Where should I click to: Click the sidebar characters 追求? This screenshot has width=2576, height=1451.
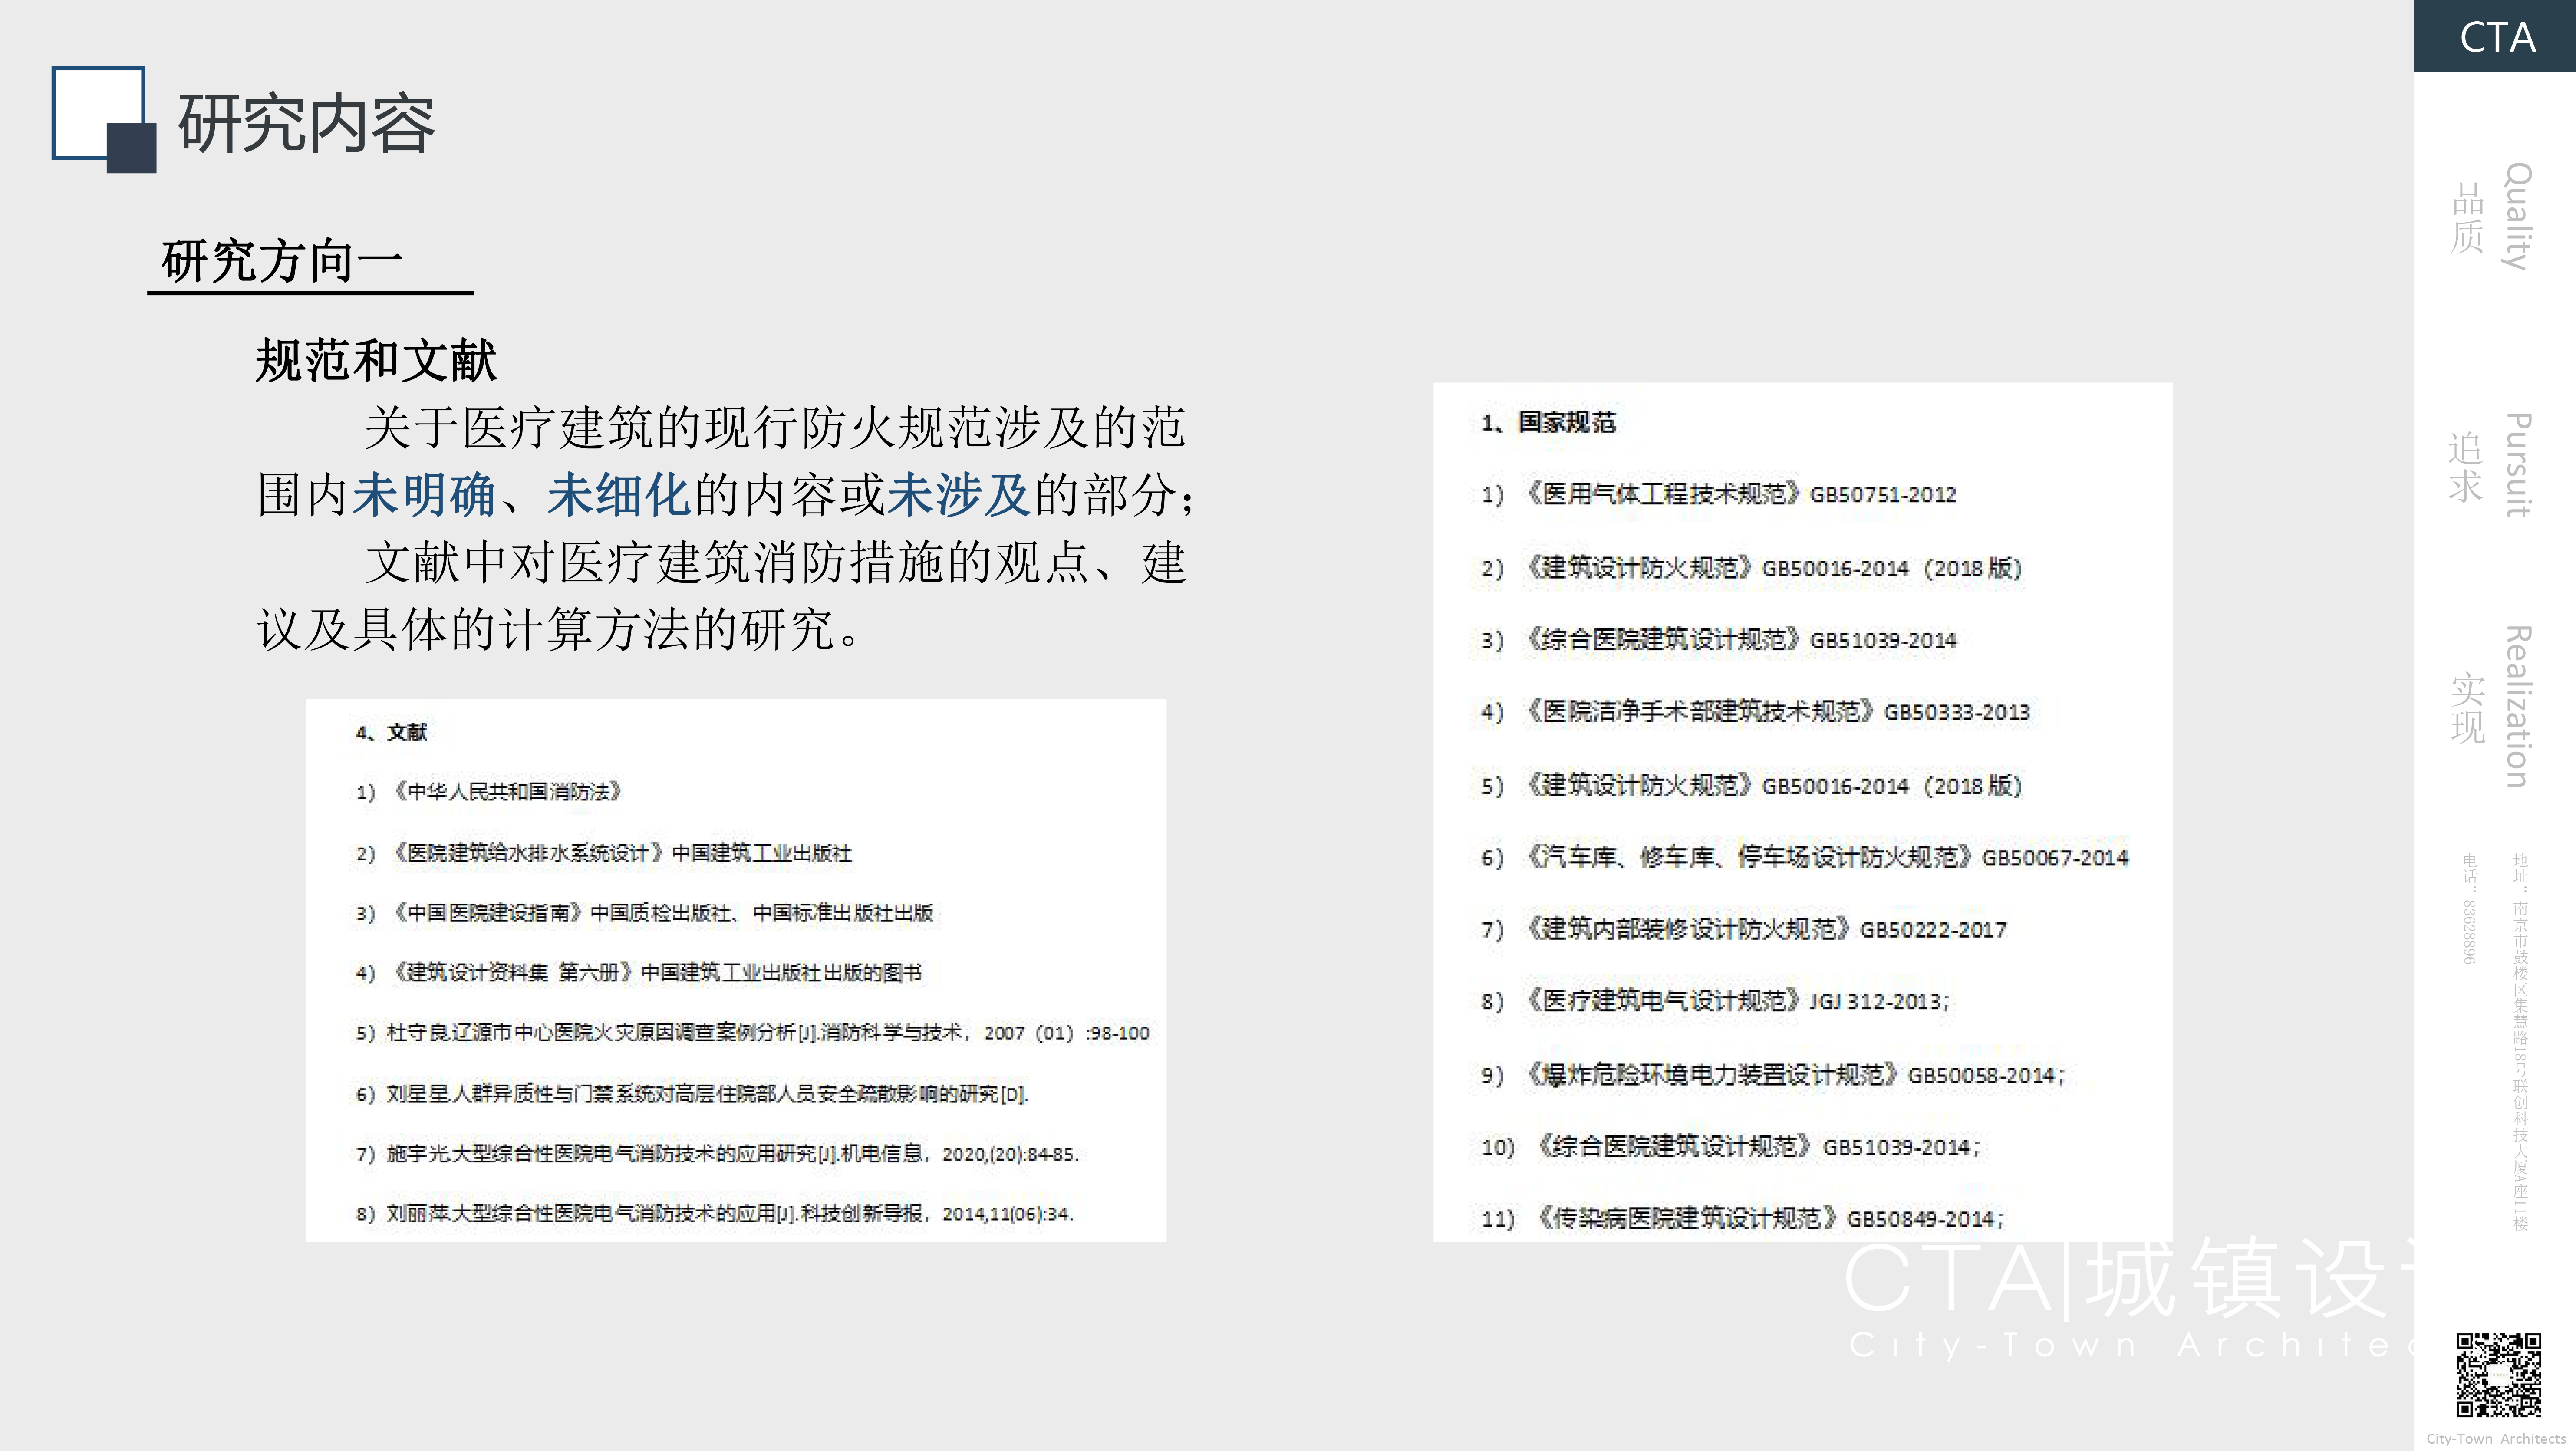pyautogui.click(x=2467, y=467)
